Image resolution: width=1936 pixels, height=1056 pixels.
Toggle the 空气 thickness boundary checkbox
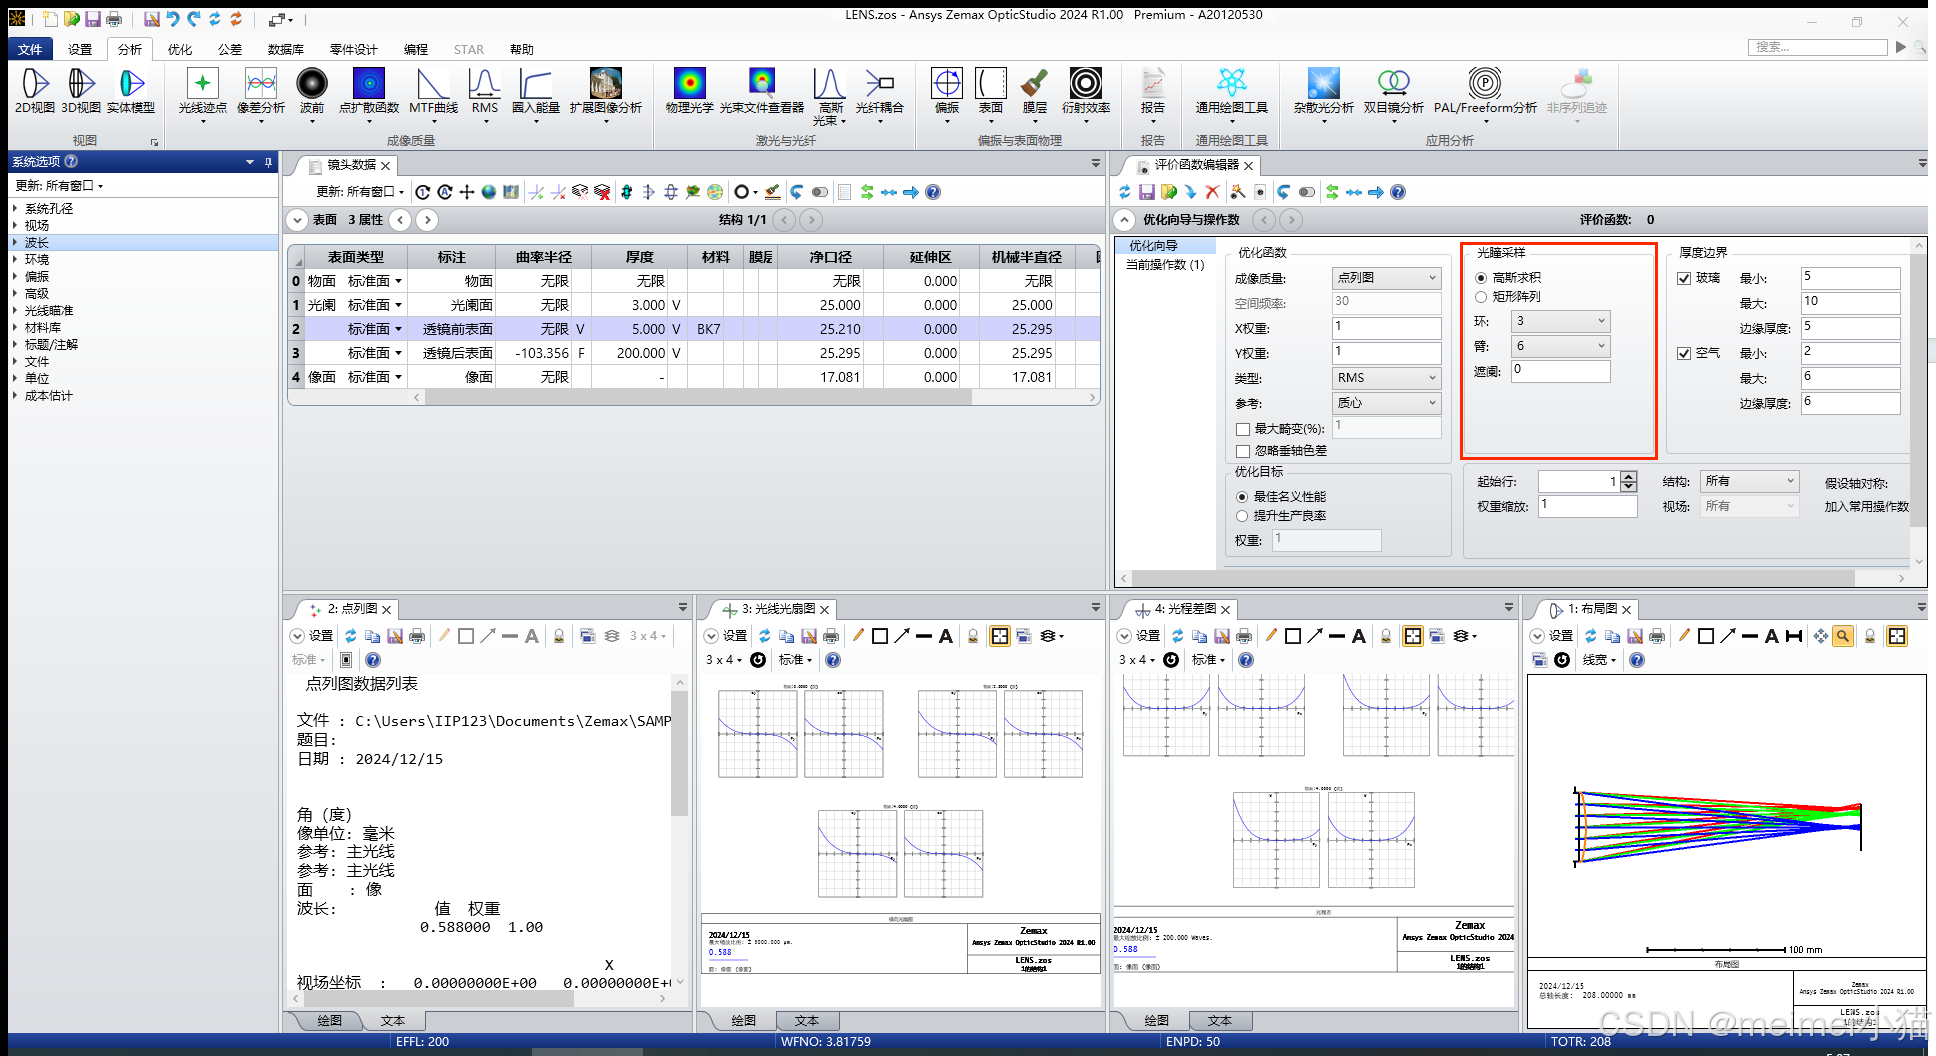(1684, 353)
